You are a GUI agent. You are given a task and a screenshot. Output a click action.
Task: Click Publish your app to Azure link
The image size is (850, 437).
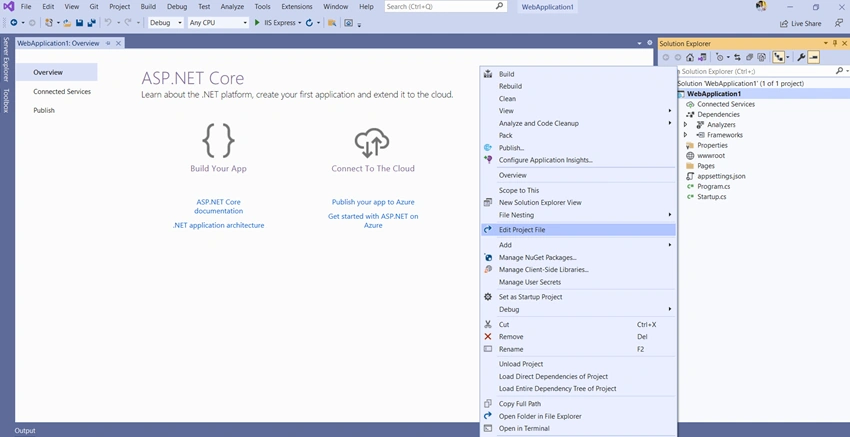(373, 202)
